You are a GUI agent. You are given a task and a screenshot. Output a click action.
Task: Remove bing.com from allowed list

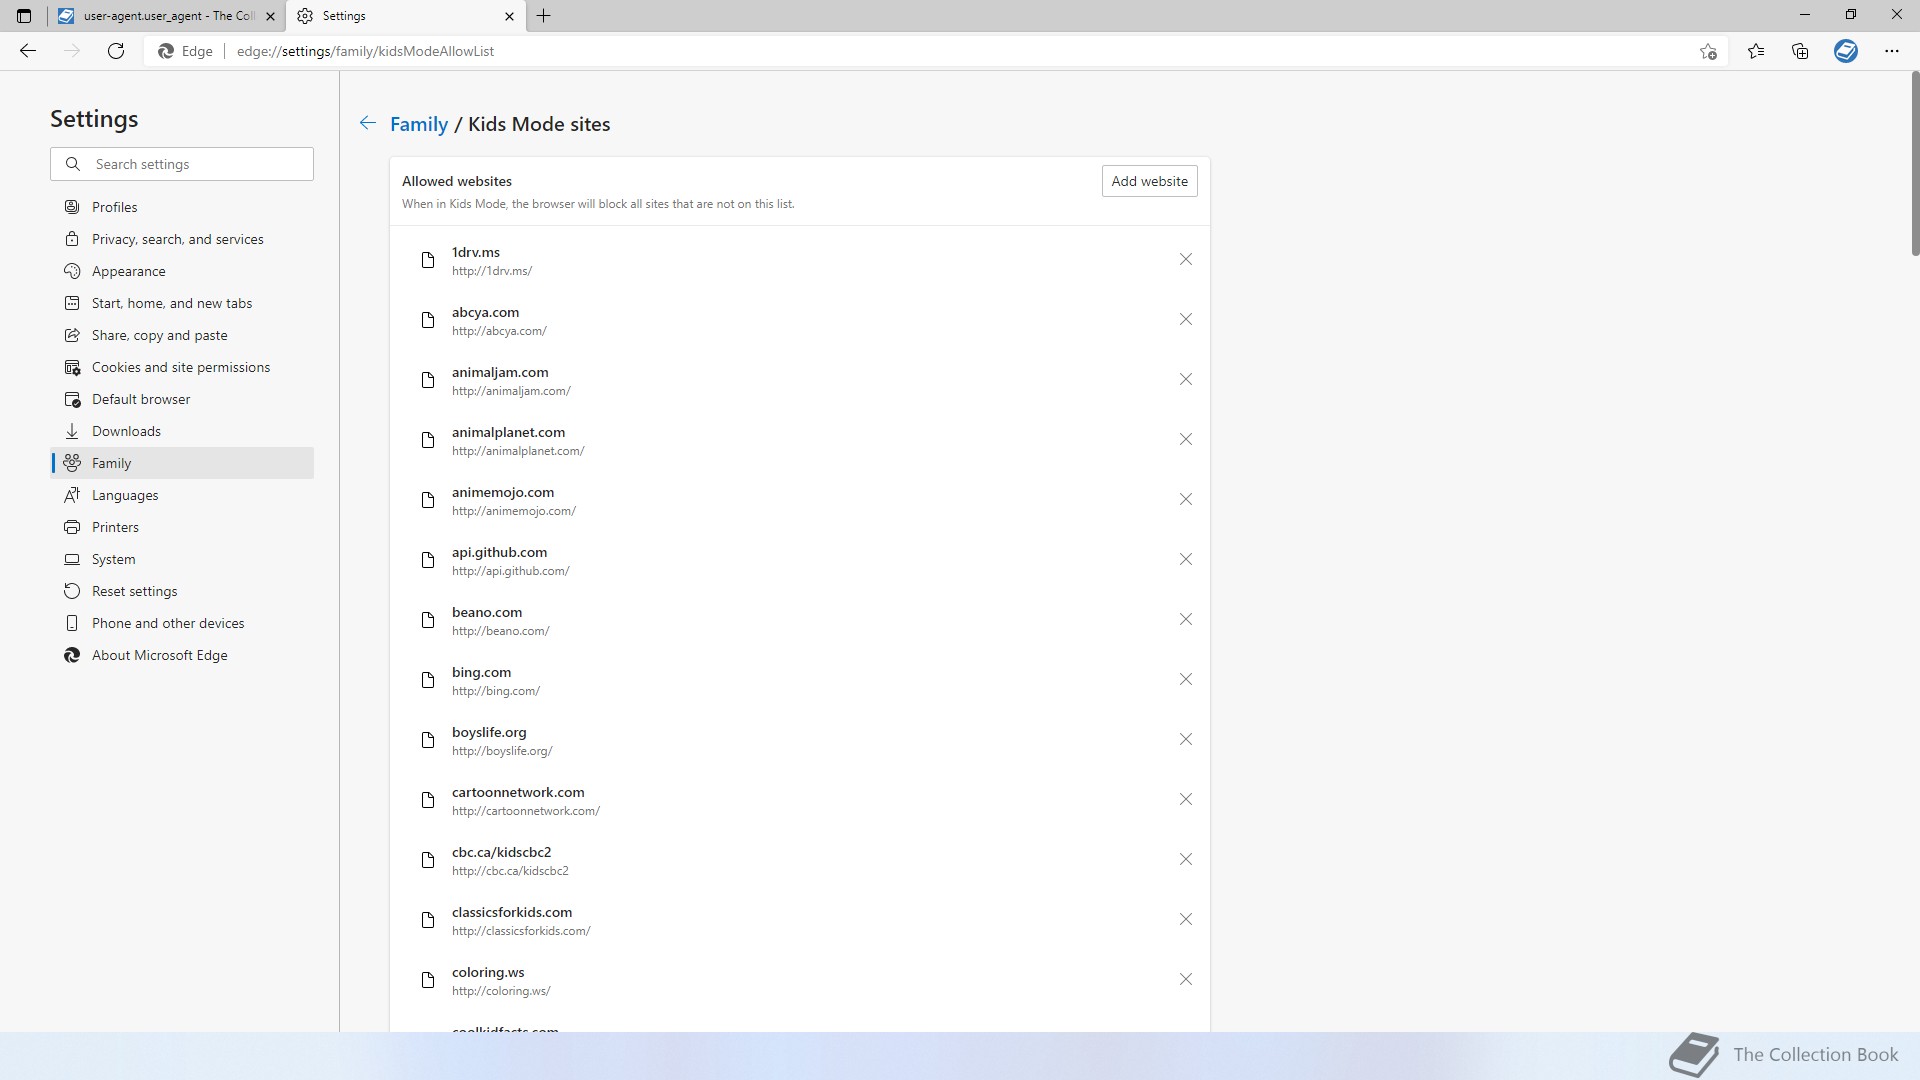[x=1185, y=680]
